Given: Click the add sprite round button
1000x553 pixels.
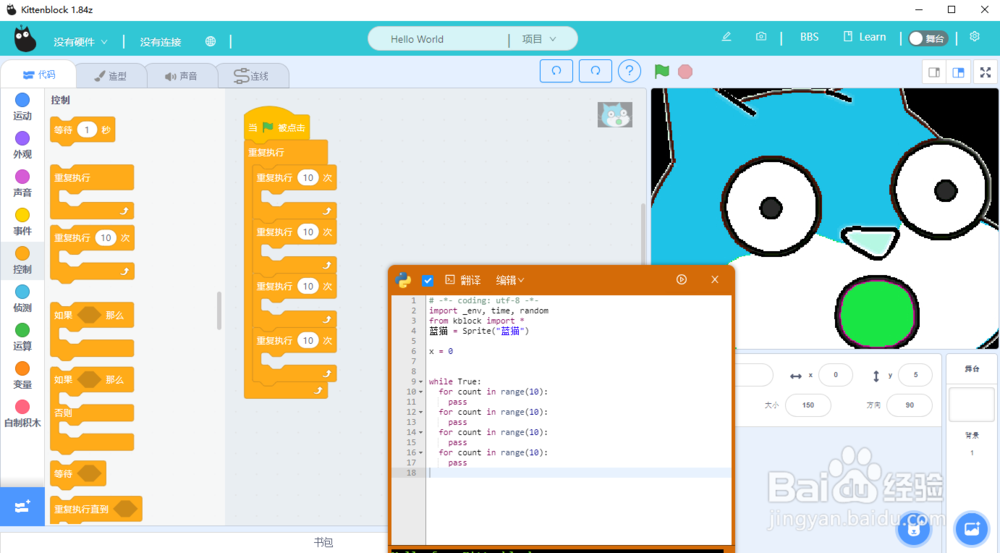Looking at the screenshot, I should tap(914, 529).
